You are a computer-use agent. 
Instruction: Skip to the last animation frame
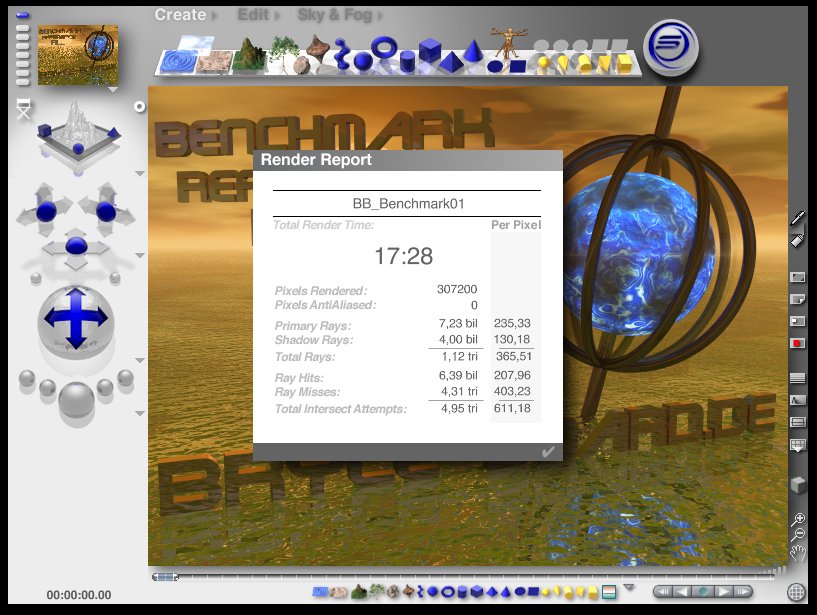pyautogui.click(x=742, y=592)
